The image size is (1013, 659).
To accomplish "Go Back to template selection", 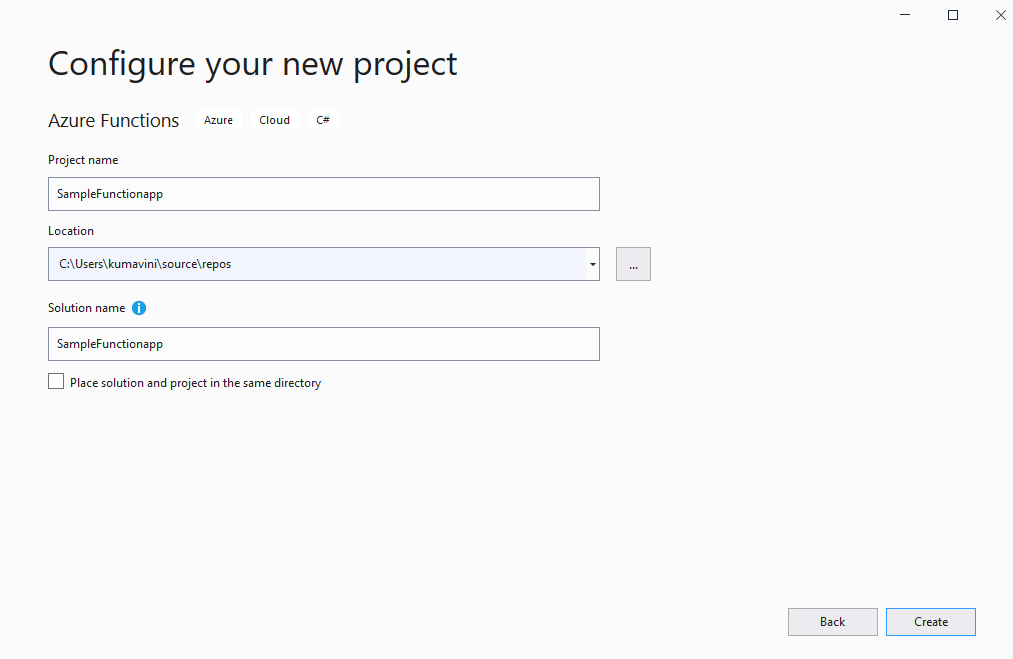I will pos(832,621).
